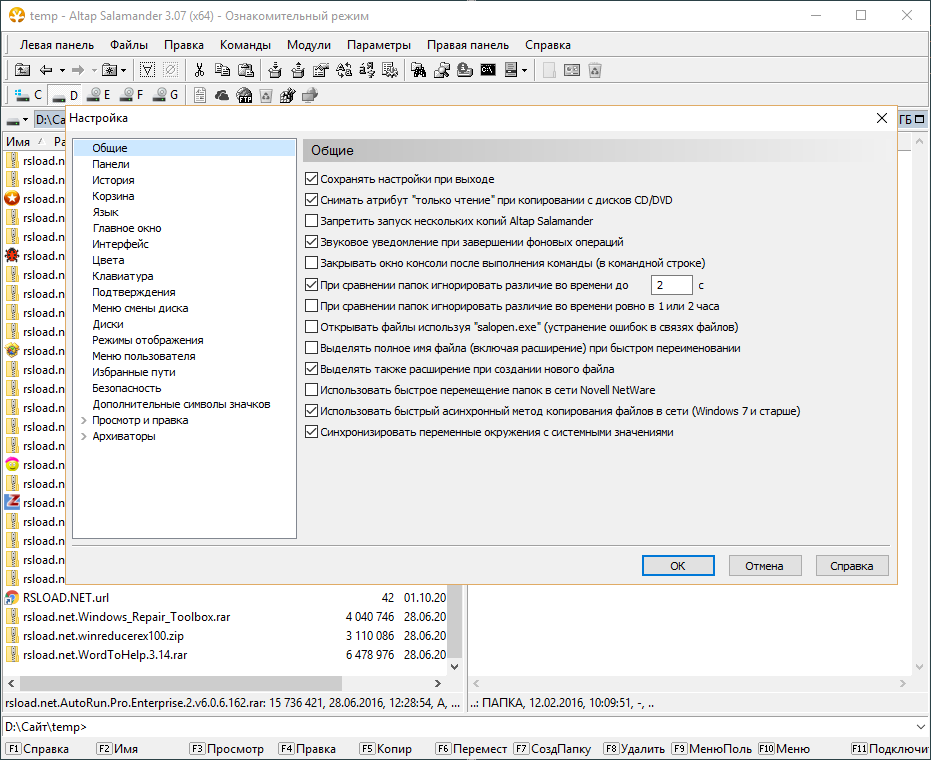Screen dimensions: 931x760
Task: Open the 'Модули' menu
Action: point(309,45)
